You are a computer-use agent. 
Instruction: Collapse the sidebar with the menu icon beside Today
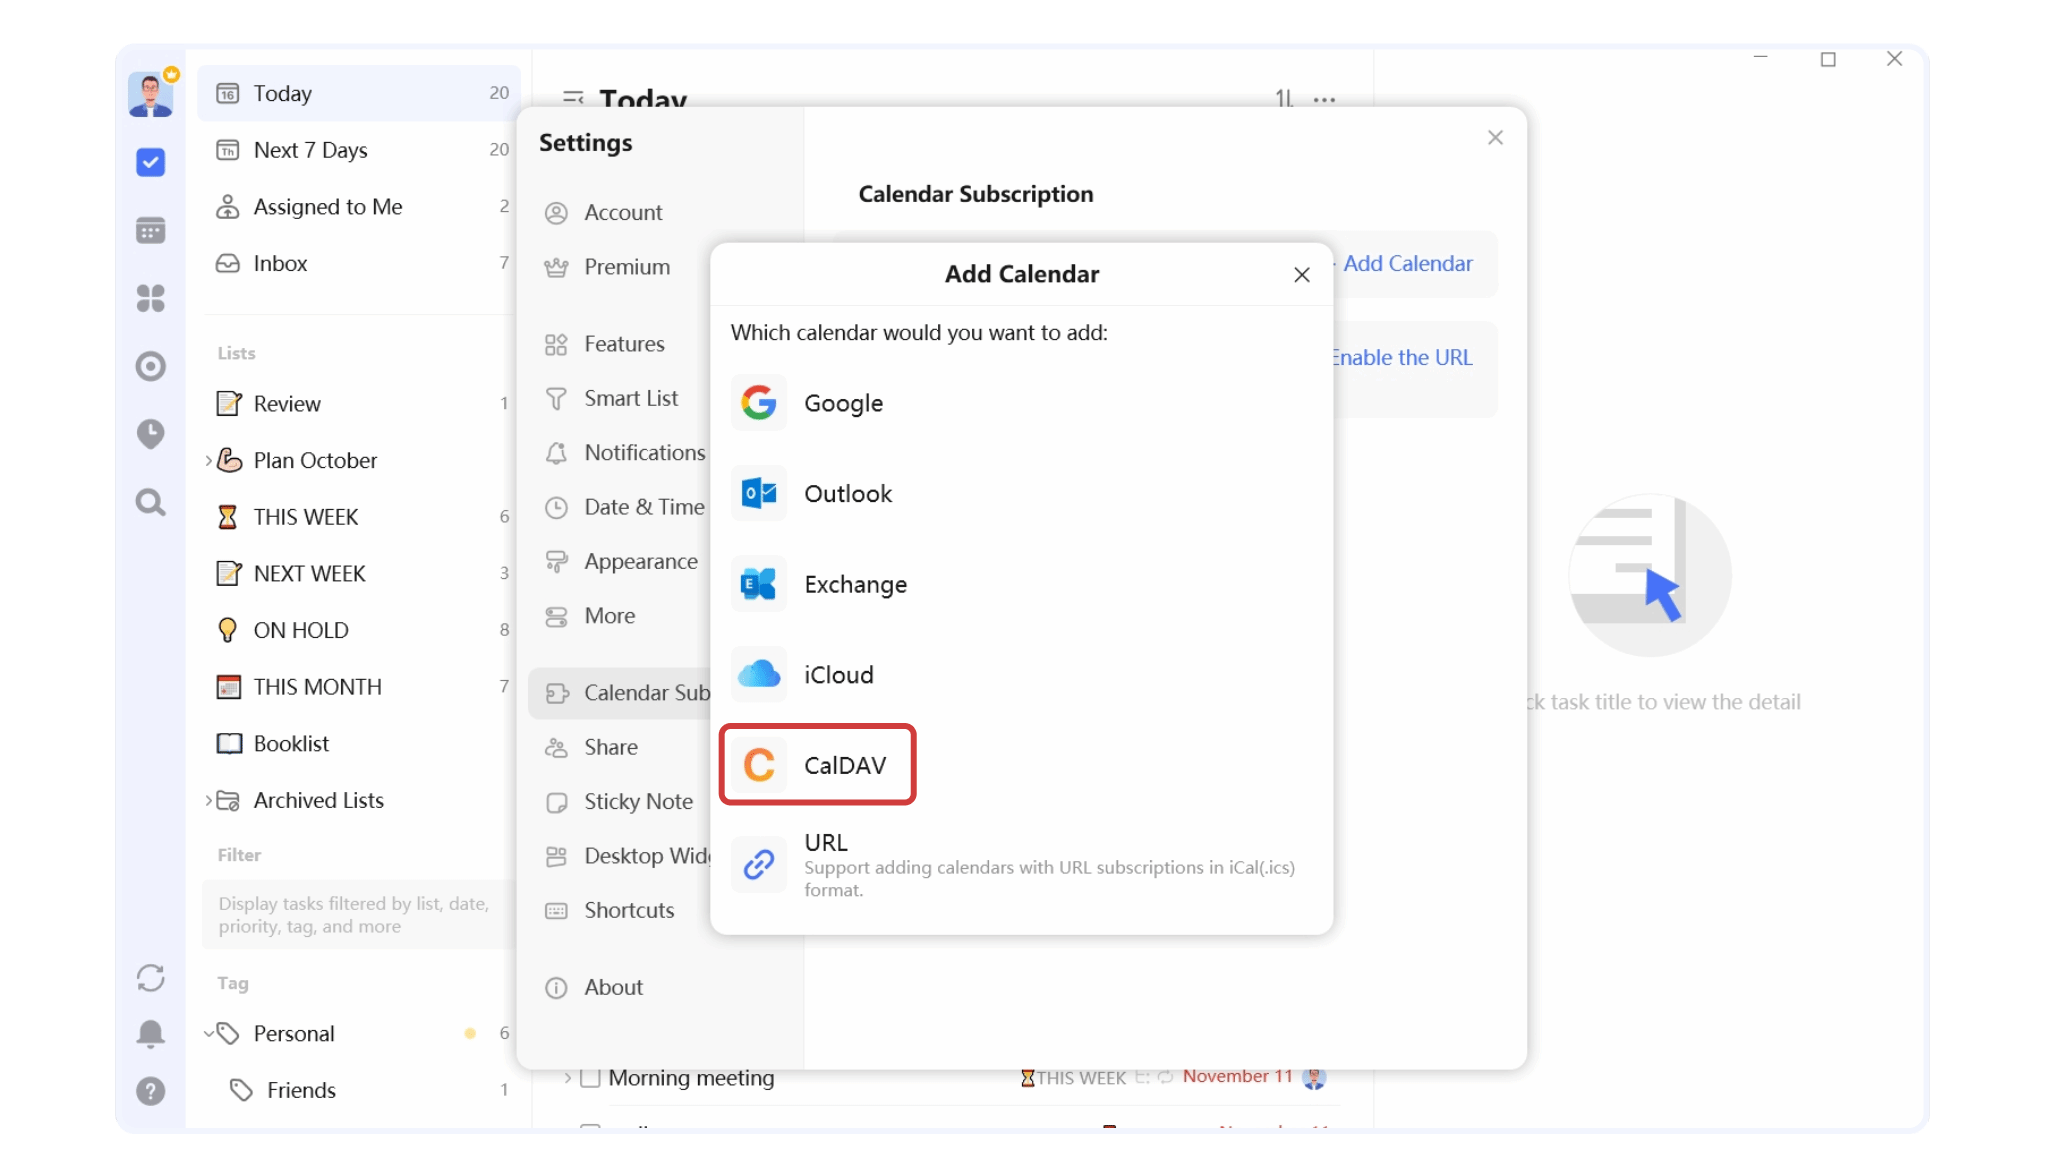point(573,99)
